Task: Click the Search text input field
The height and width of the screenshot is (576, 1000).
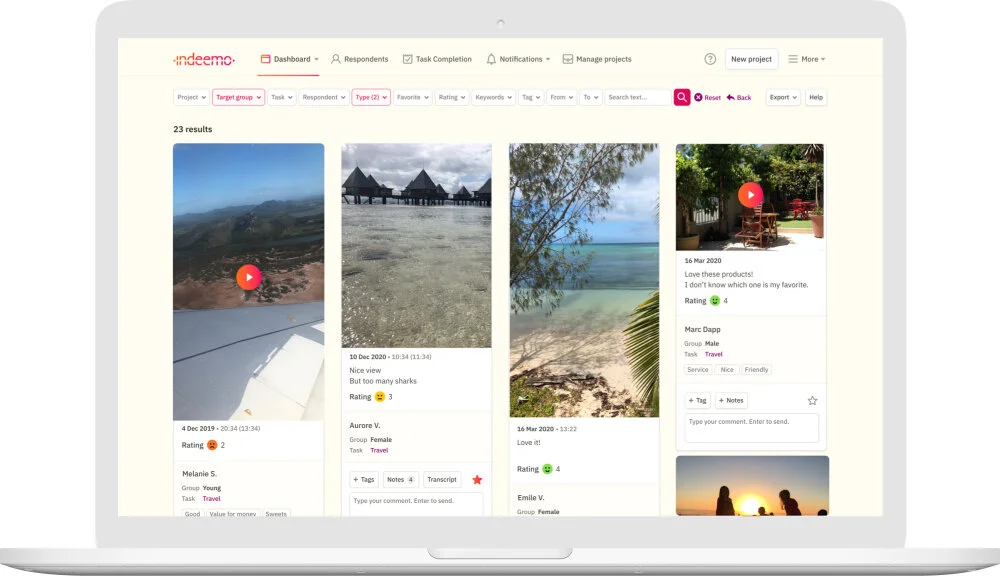Action: [638, 97]
